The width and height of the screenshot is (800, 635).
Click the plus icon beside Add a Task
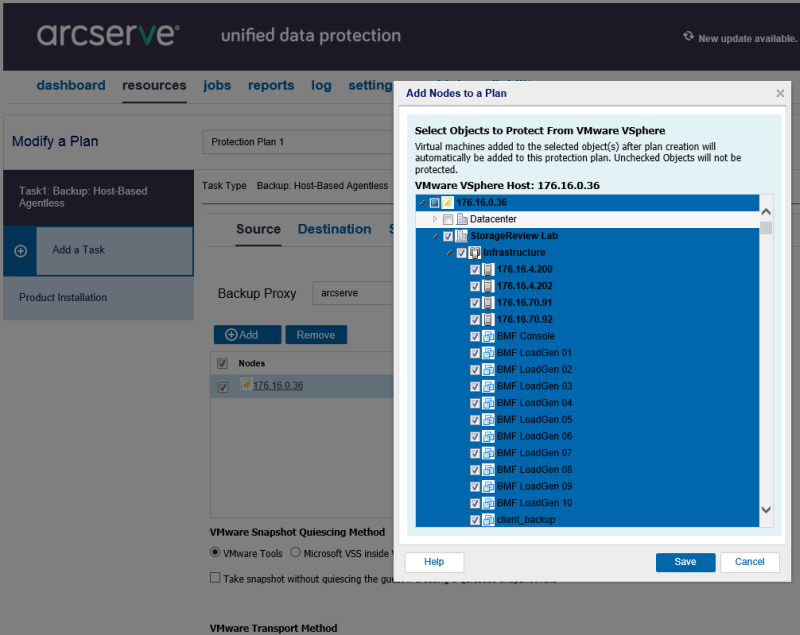[20, 251]
